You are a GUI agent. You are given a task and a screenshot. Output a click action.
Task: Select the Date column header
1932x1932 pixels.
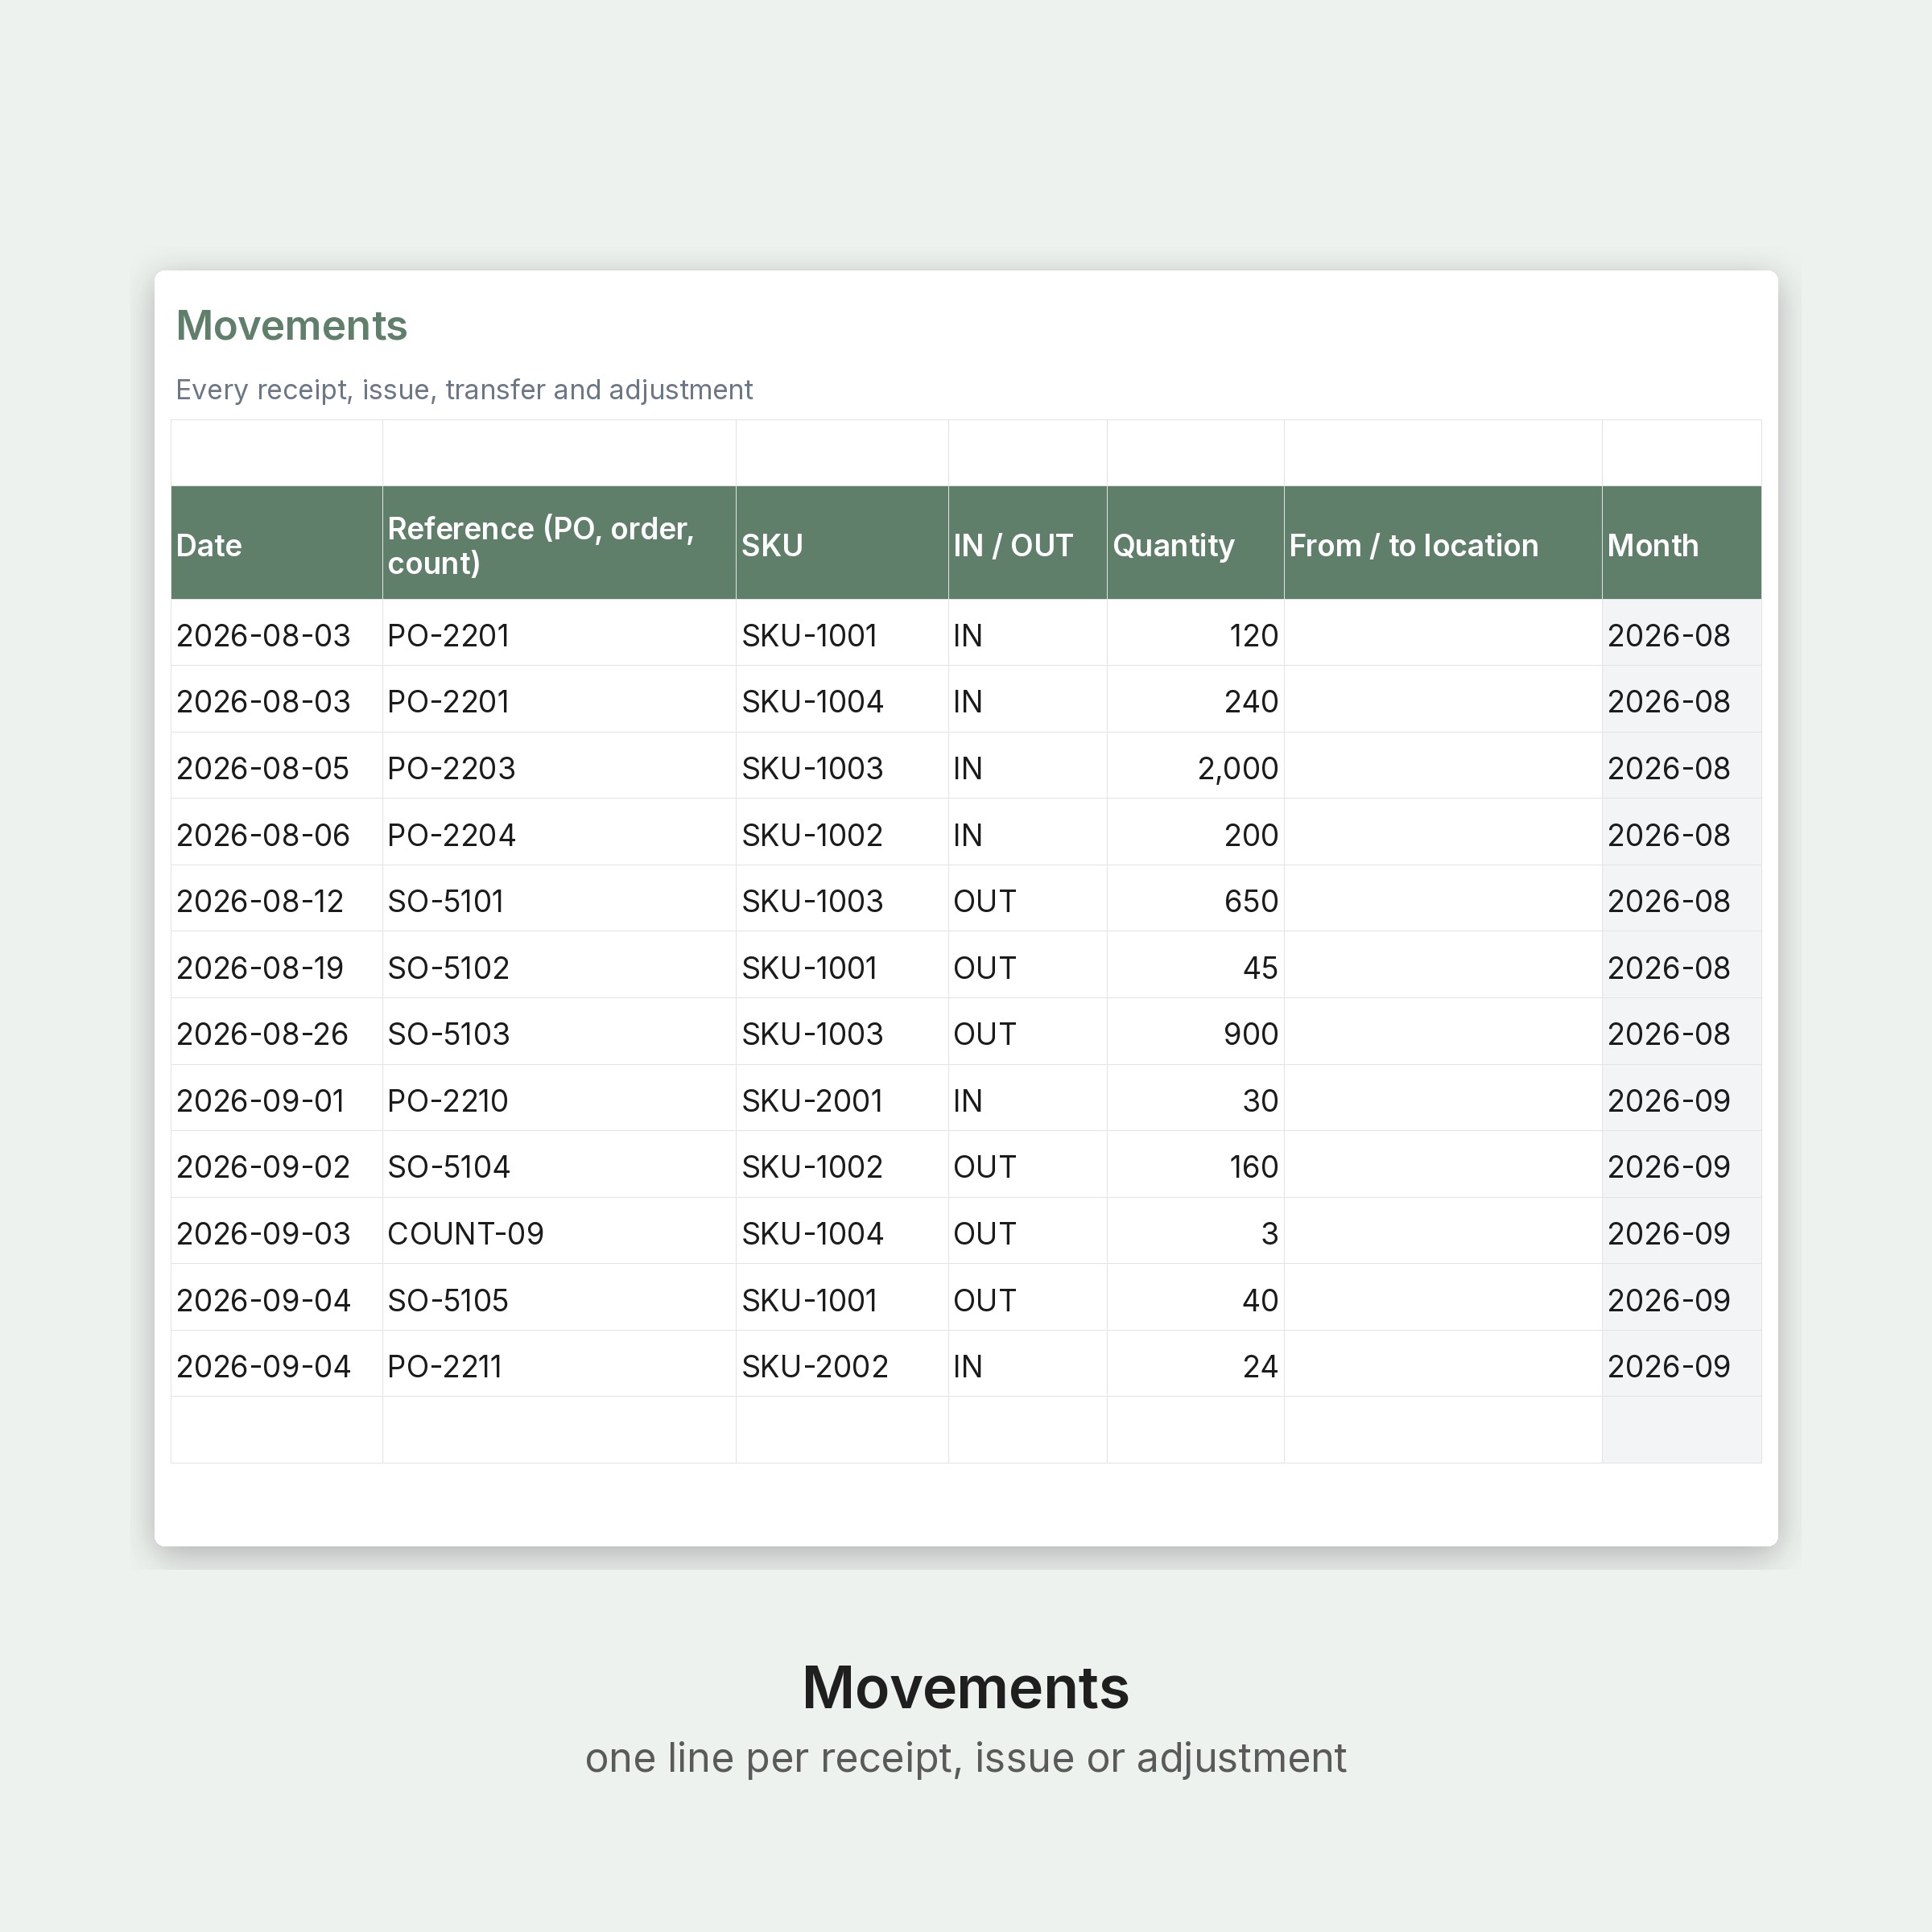(276, 543)
